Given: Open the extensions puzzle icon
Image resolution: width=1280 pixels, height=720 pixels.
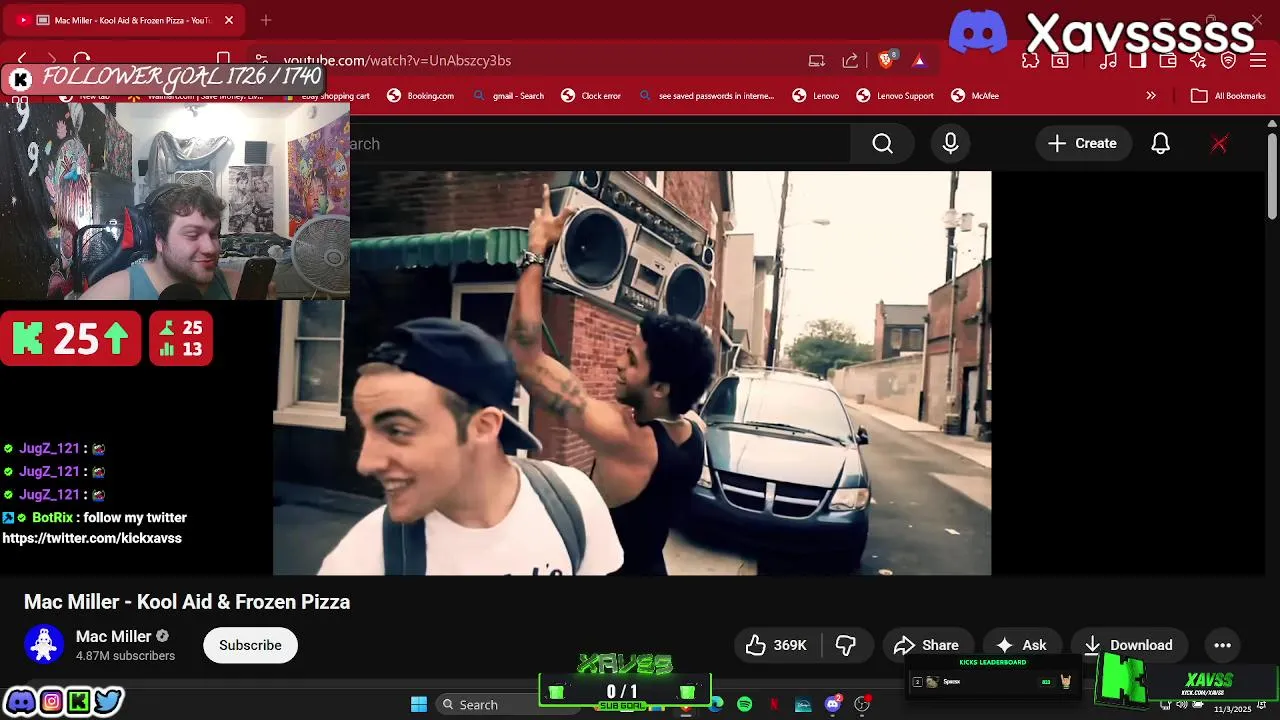Looking at the screenshot, I should (1031, 60).
